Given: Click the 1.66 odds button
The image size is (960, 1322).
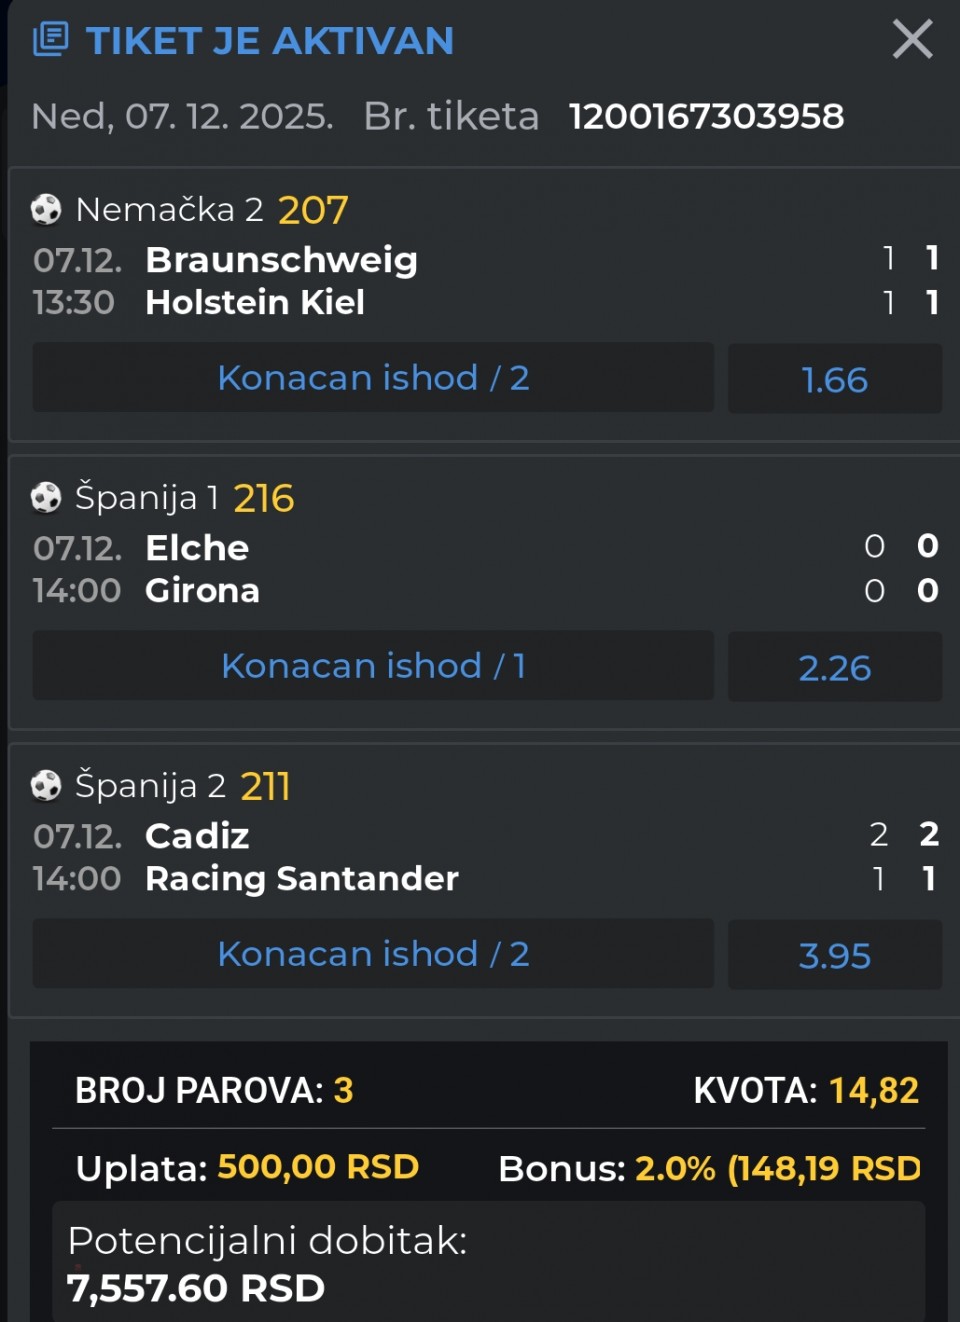Looking at the screenshot, I should 834,379.
